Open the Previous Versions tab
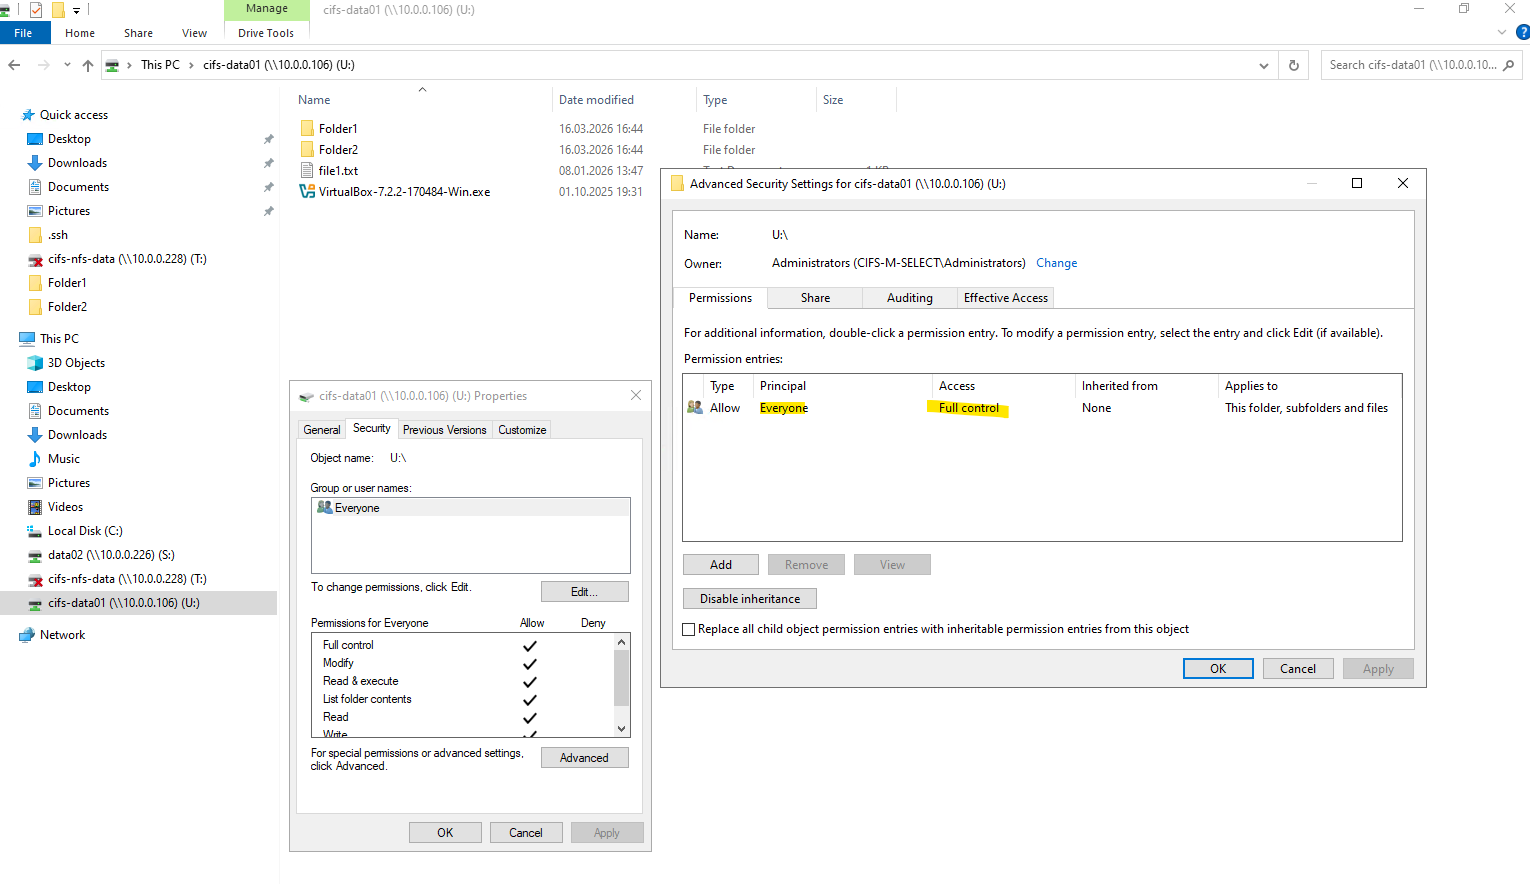Screen dimensions: 1530x884 444,430
